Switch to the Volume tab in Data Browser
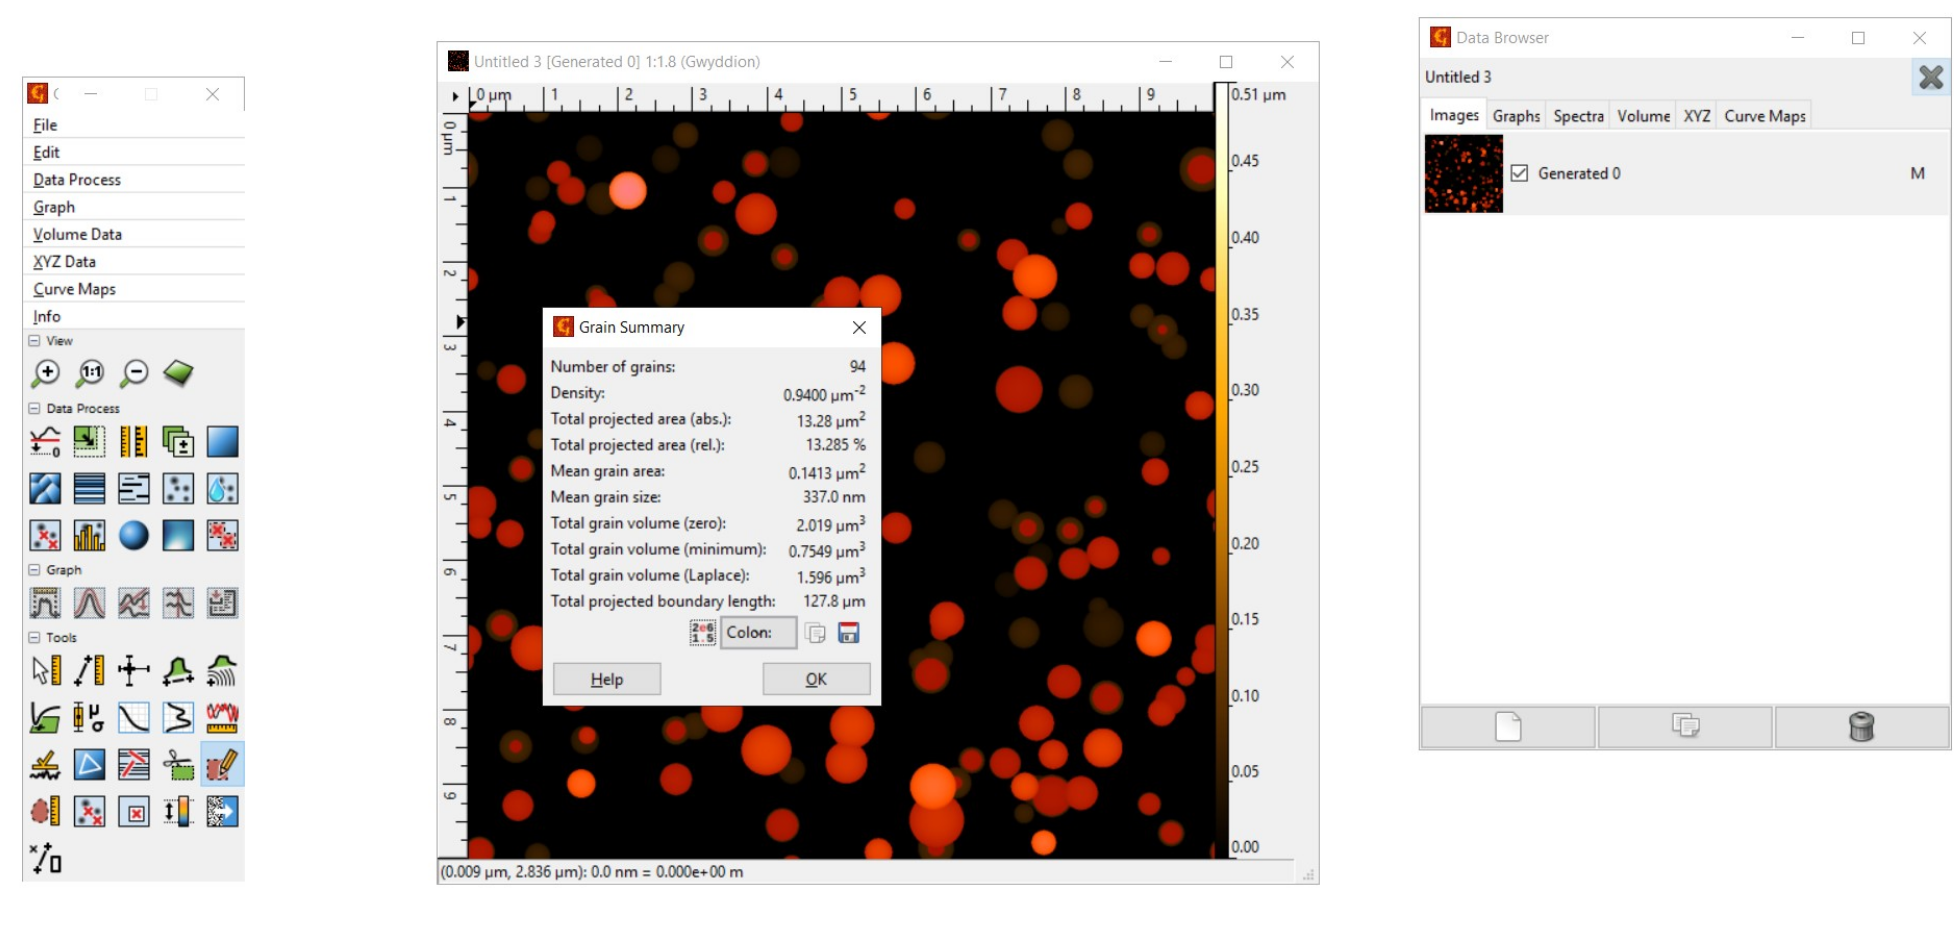 click(1643, 116)
